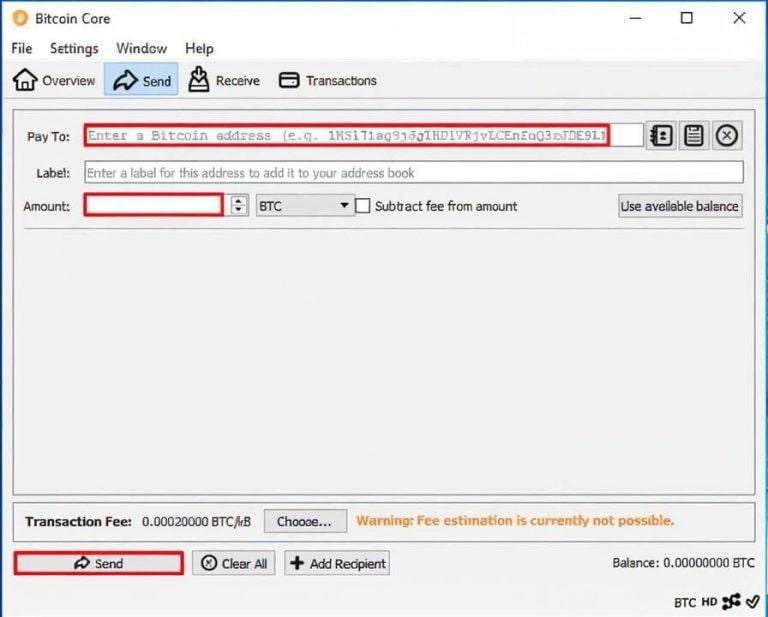The width and height of the screenshot is (768, 617).
Task: Click the Add Recipient button
Action: point(337,563)
